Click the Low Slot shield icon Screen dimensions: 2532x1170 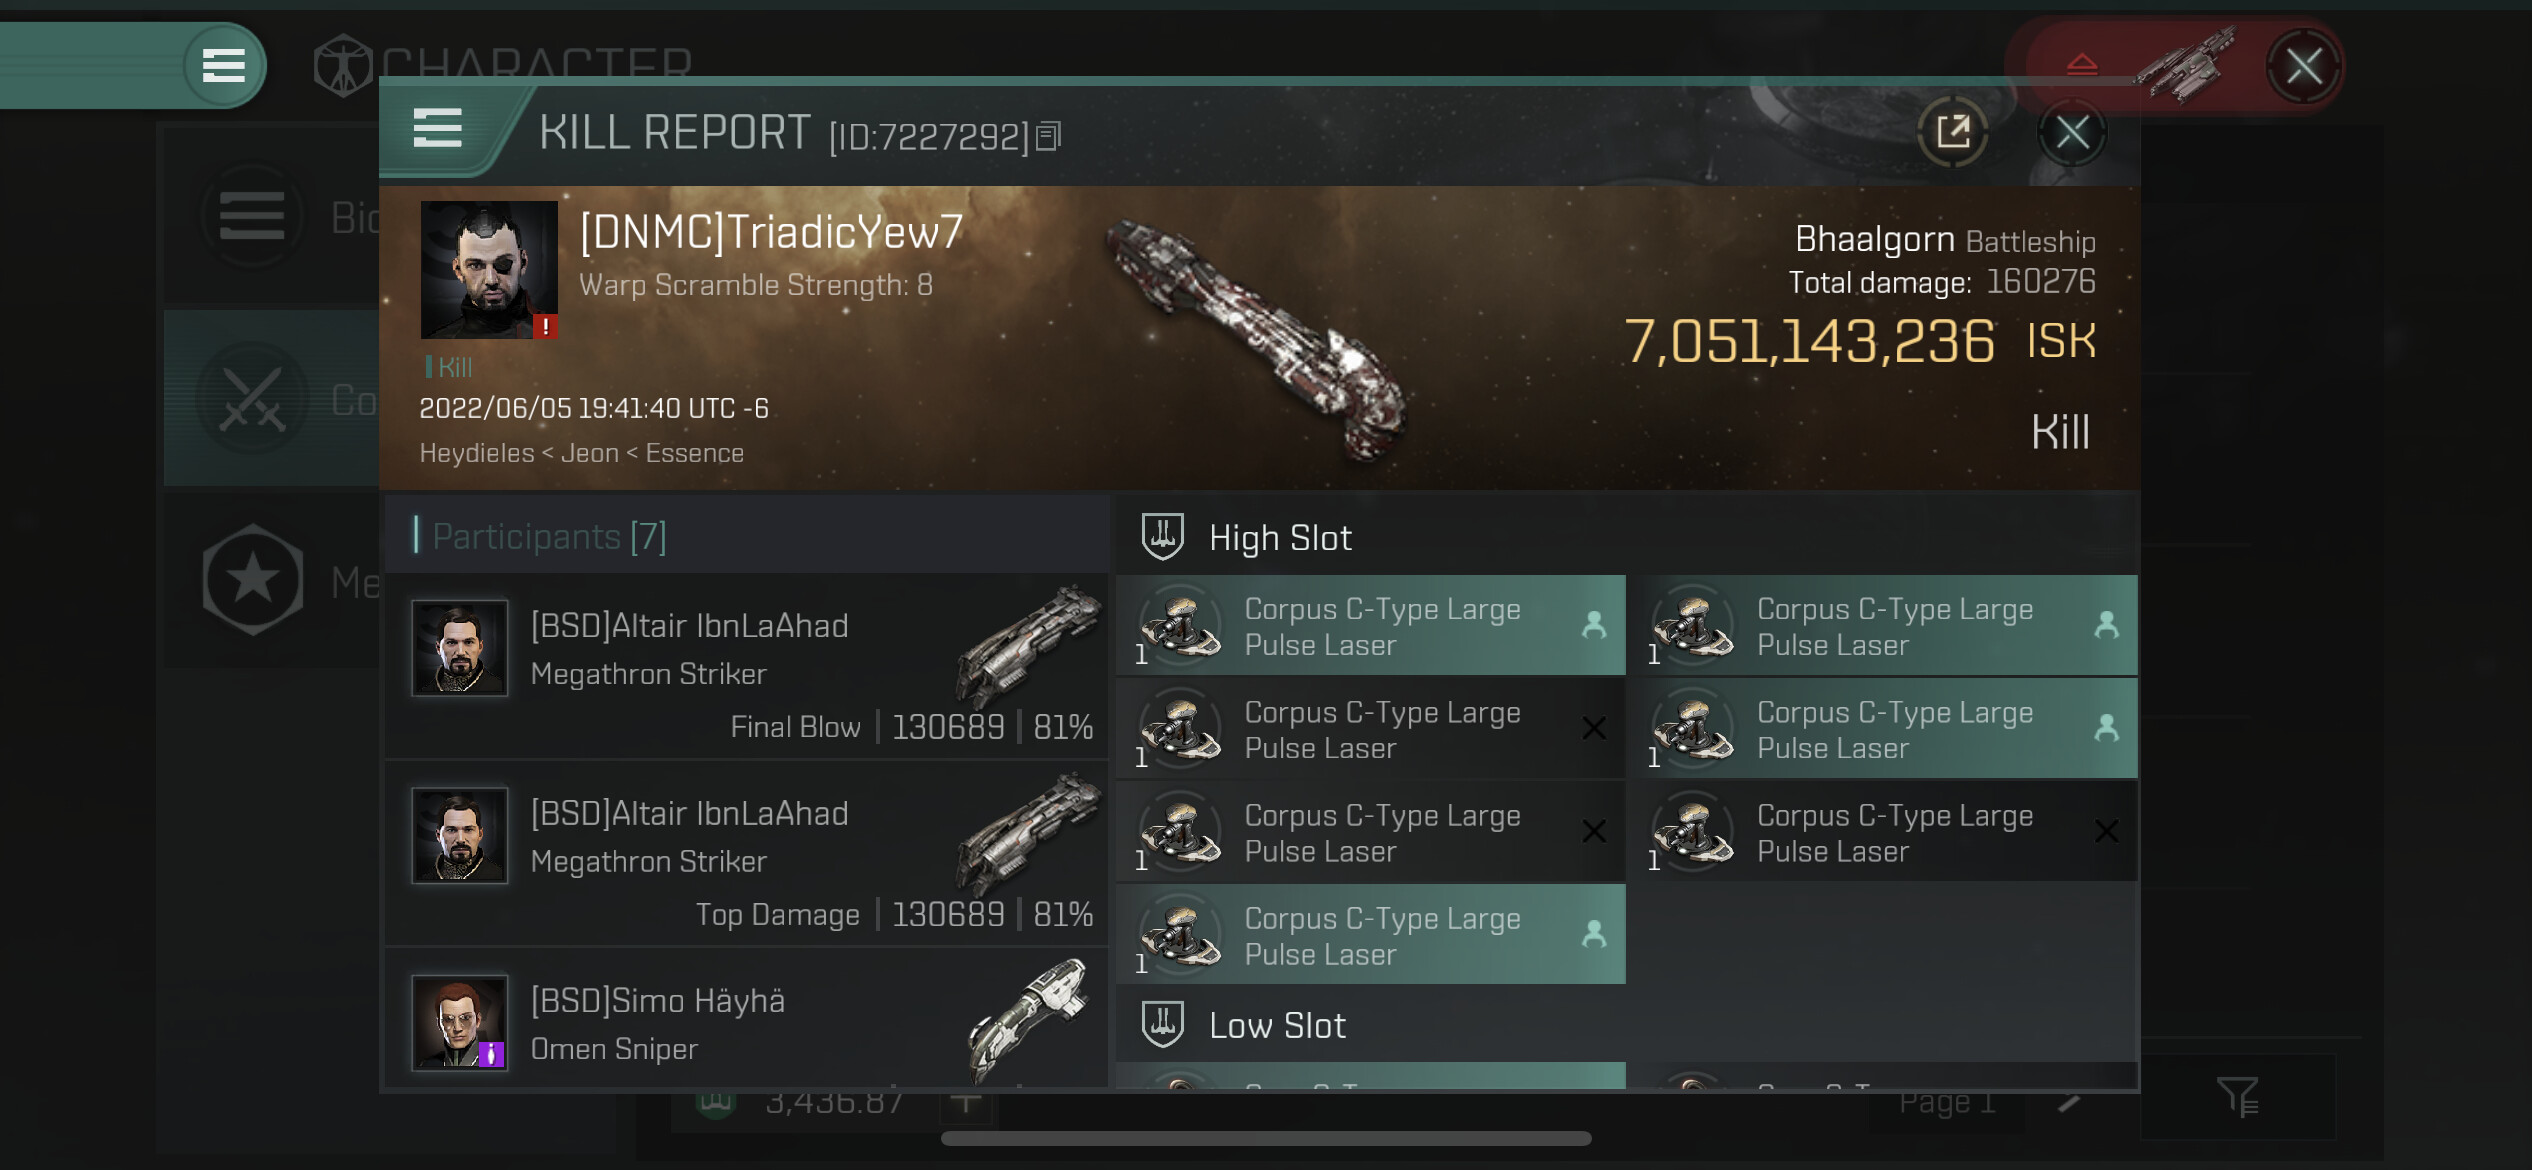pyautogui.click(x=1162, y=1025)
